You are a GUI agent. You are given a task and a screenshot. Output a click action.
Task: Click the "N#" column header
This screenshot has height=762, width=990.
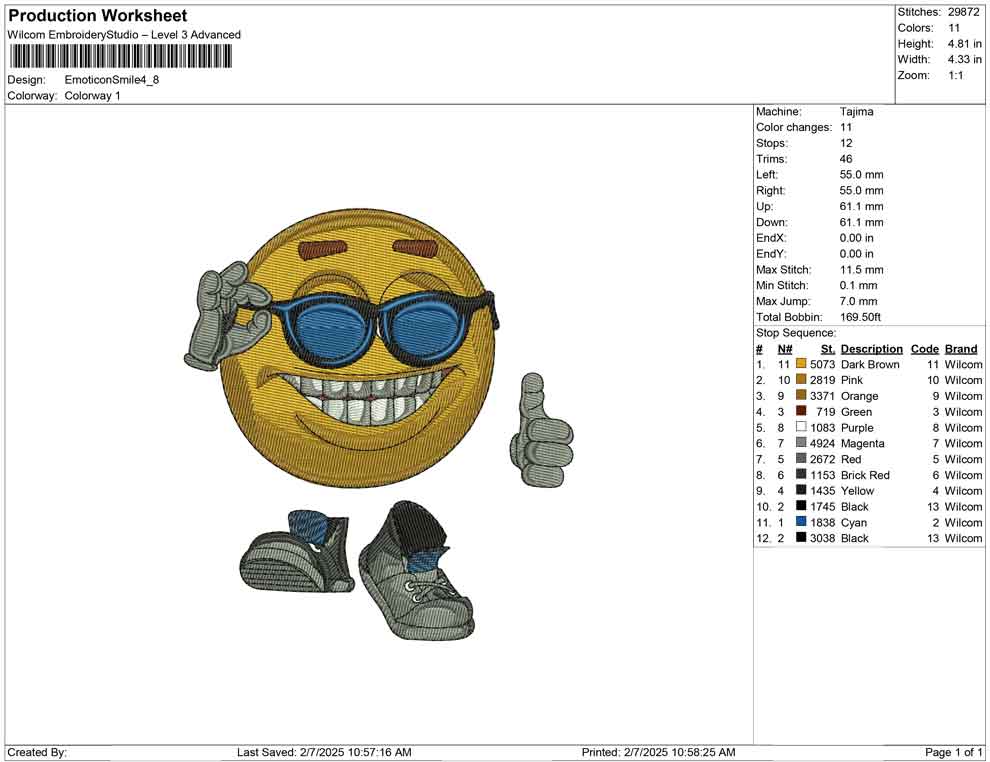click(785, 349)
